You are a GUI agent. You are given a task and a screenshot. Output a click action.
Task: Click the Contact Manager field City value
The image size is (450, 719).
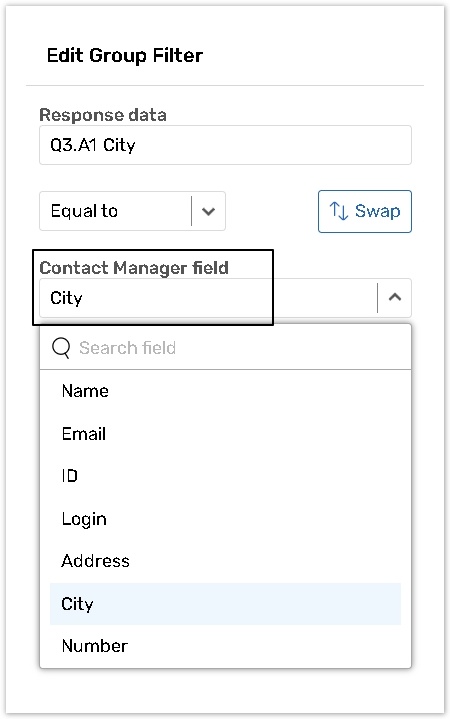coord(67,298)
